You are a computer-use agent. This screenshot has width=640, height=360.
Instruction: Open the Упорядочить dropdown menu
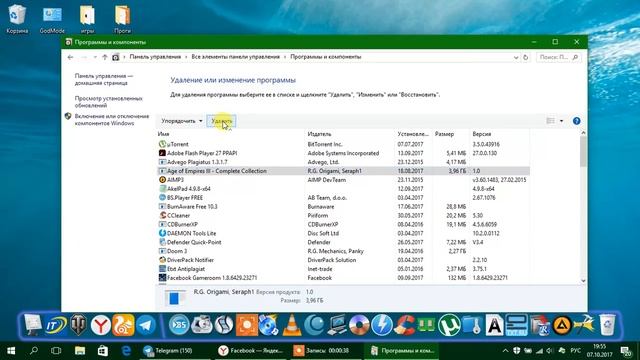point(182,121)
